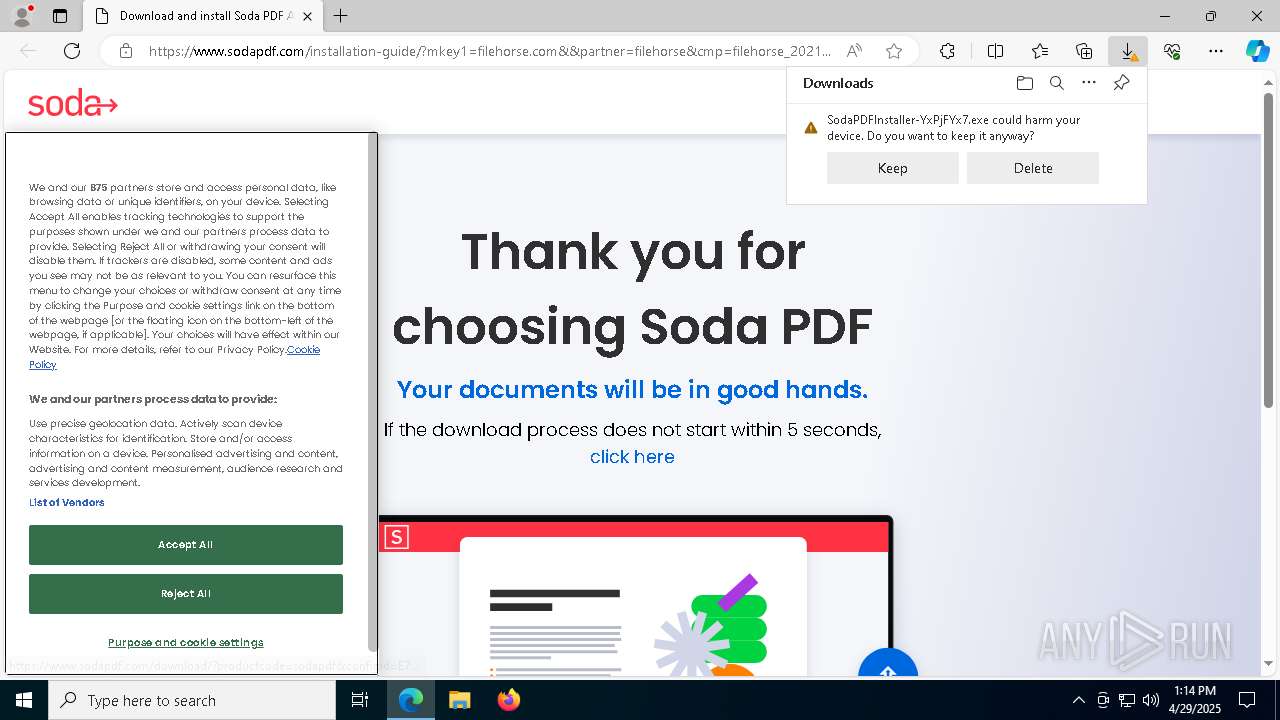
Task: Open File Explorer from taskbar
Action: [x=459, y=700]
